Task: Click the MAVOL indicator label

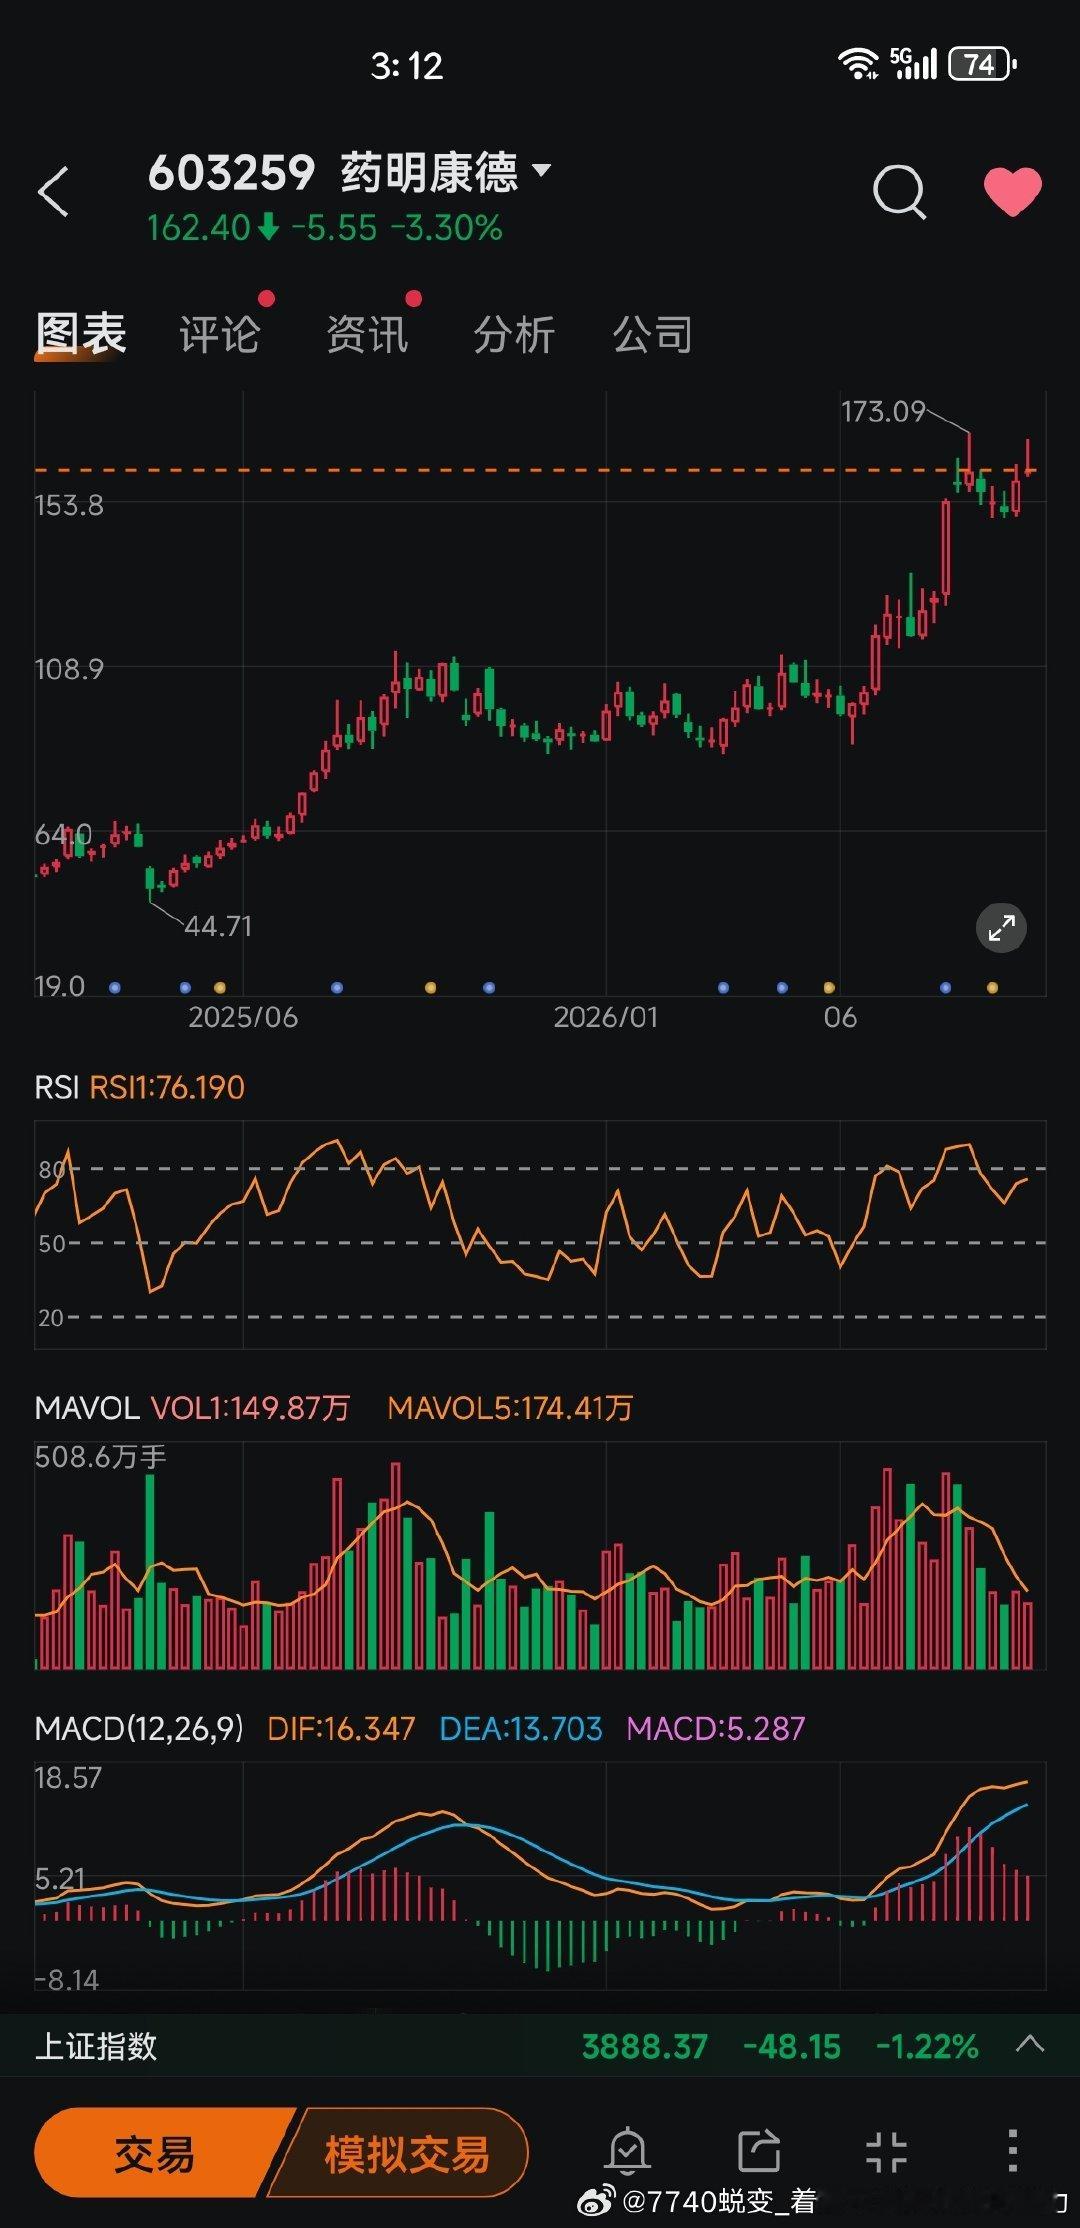Action: [x=87, y=1408]
